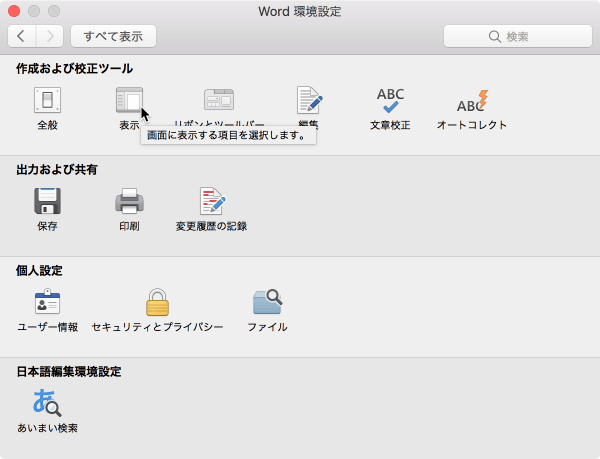Open the Ribbon and Toolbar preferences icon

pos(219,100)
